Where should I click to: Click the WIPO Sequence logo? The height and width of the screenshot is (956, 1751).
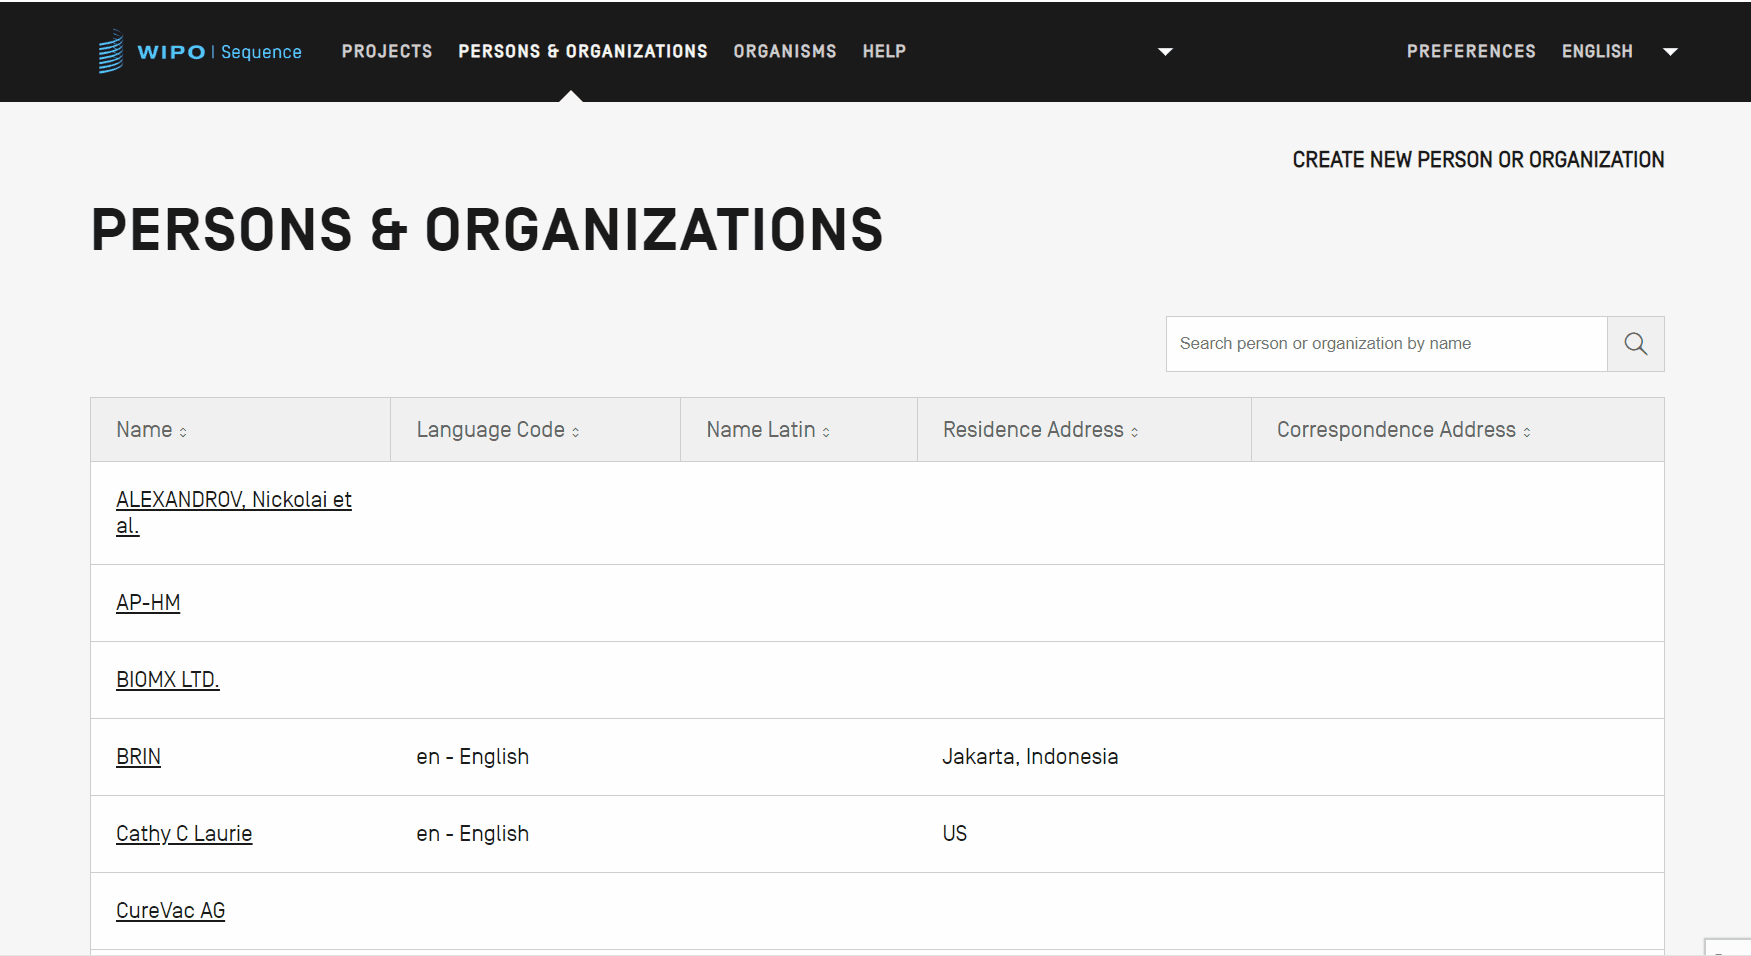200,51
